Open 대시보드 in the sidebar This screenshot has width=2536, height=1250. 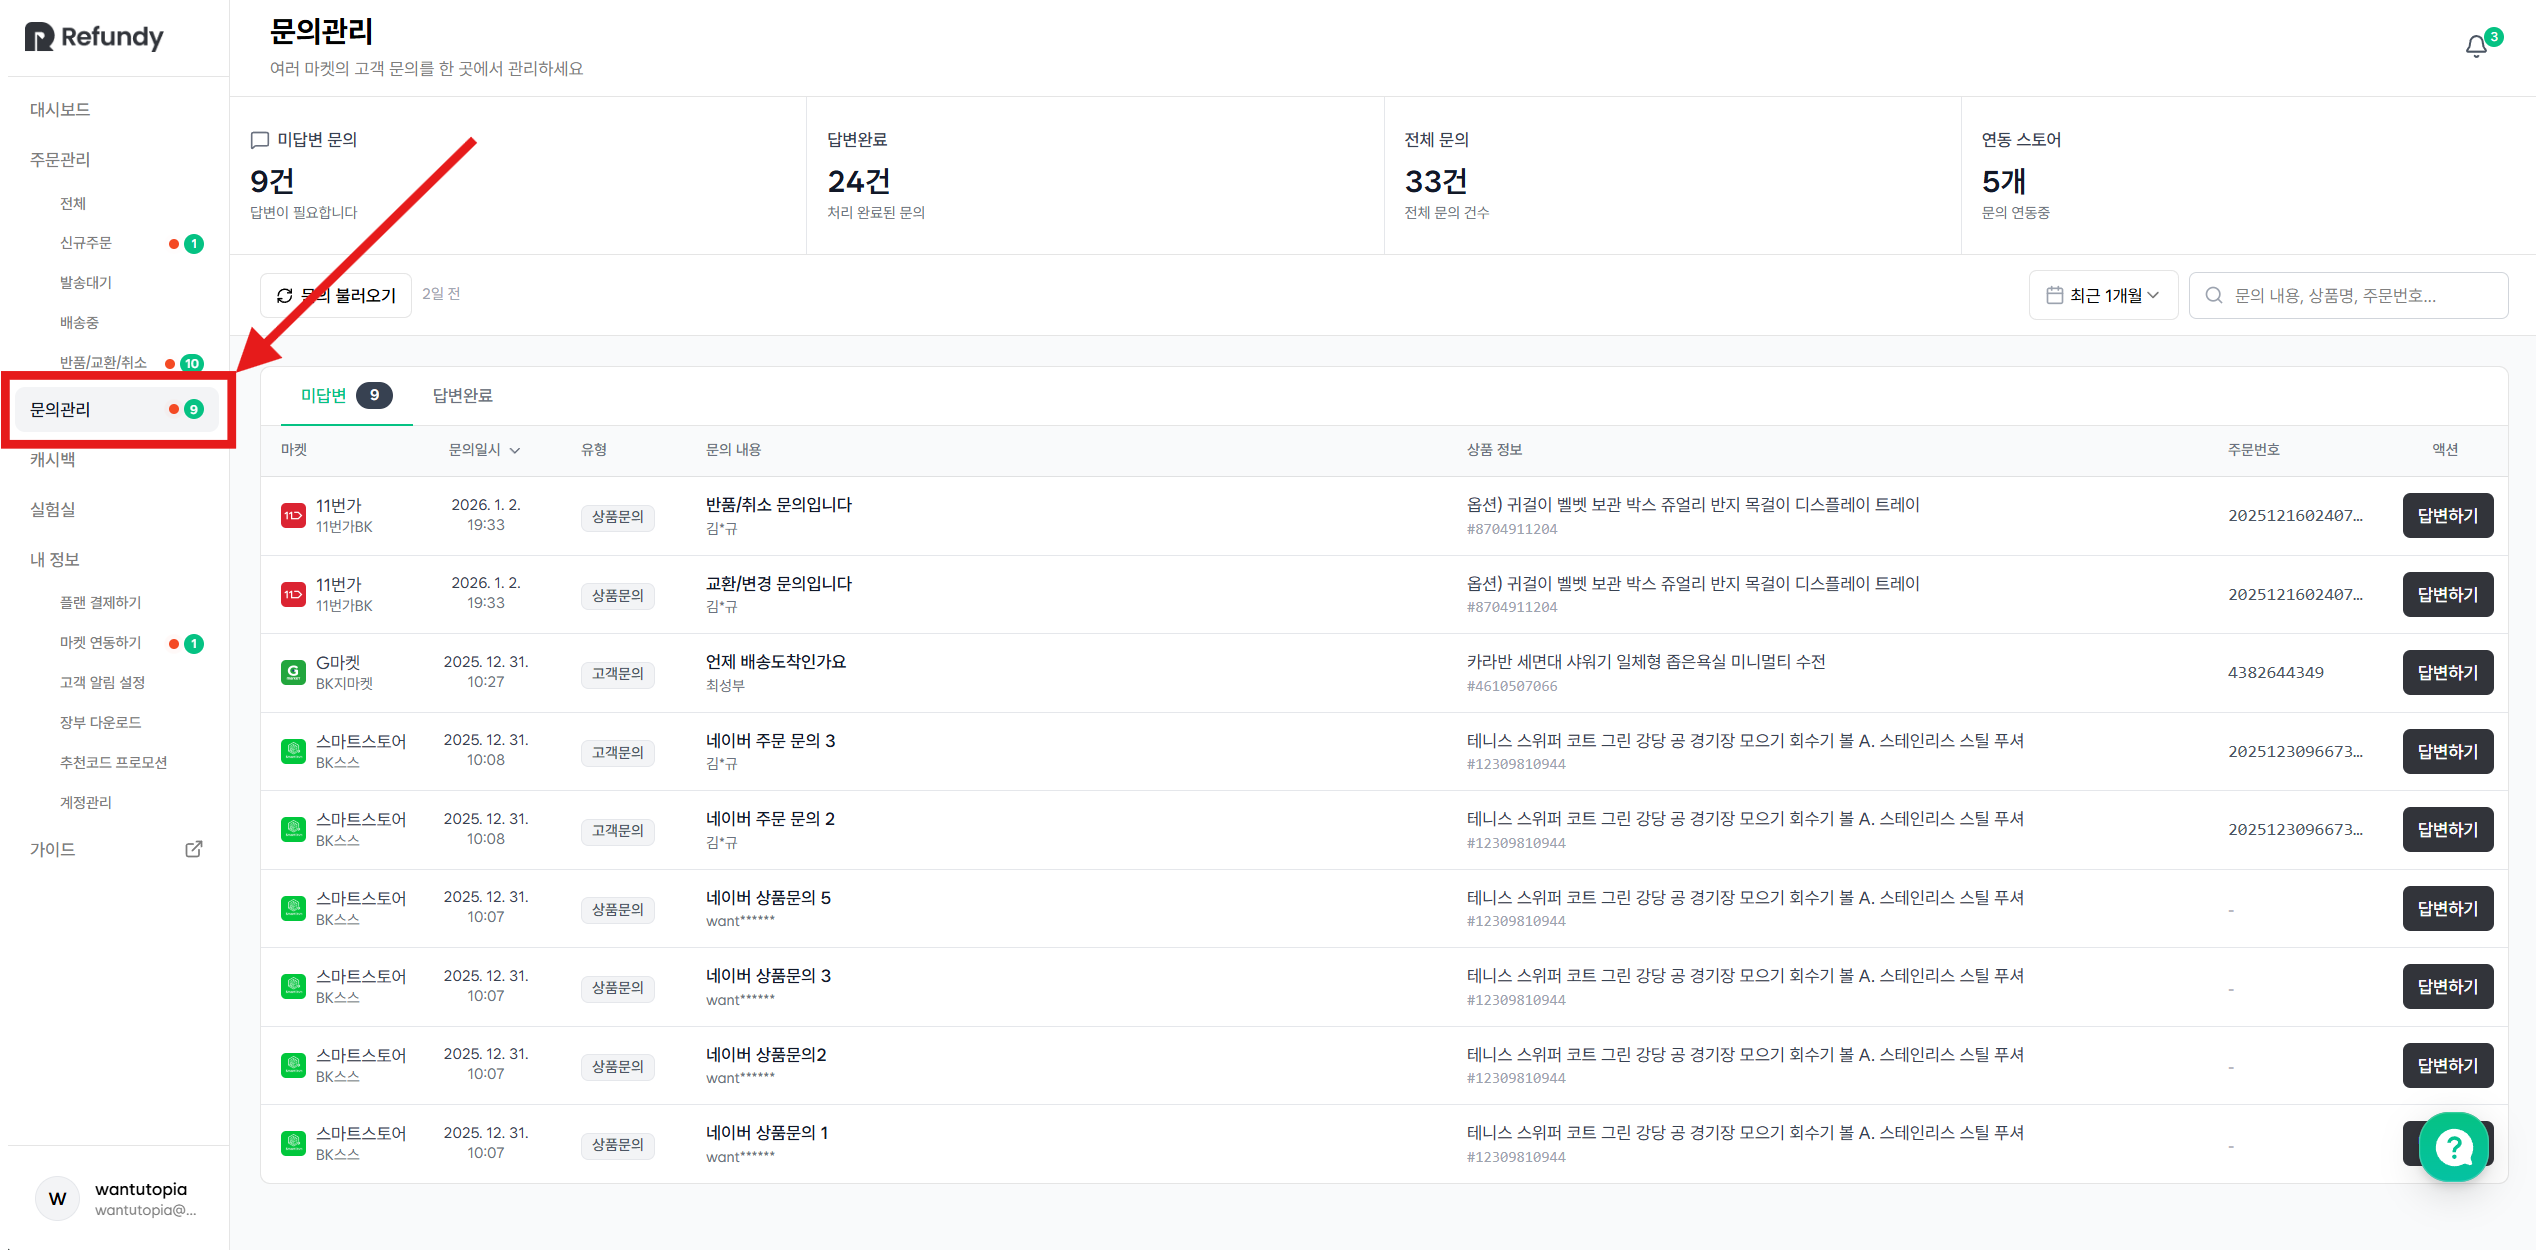[x=60, y=109]
